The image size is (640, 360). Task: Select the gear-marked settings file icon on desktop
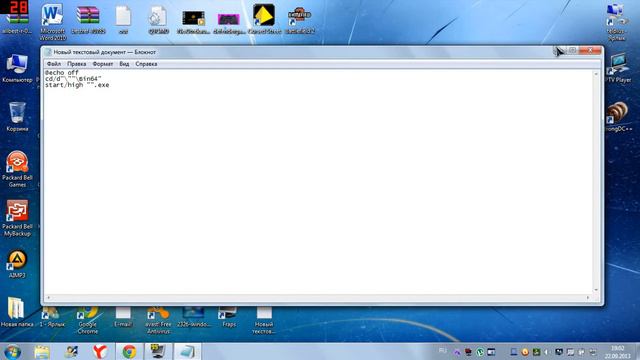point(158,19)
